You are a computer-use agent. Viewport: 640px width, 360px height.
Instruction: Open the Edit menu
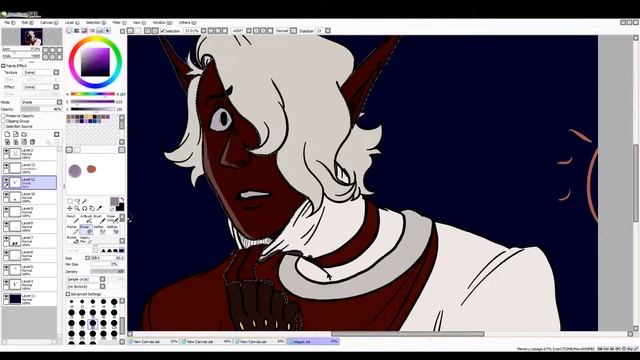pyautogui.click(x=27, y=22)
